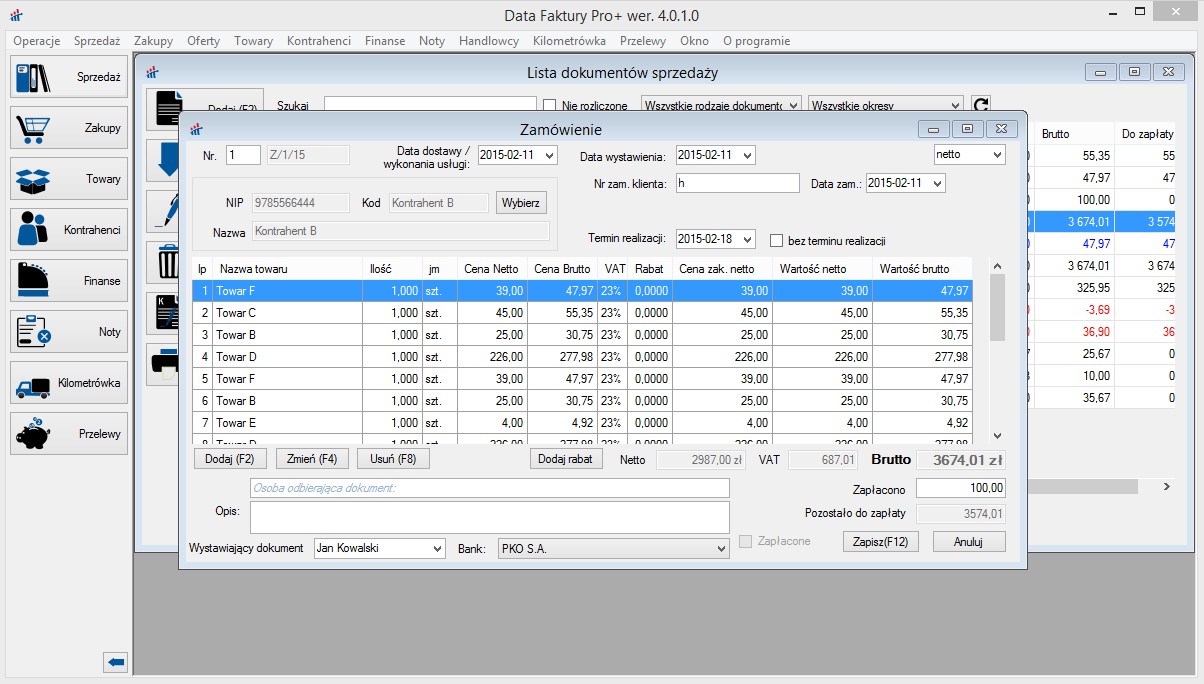
Task: Open the Kontrahenci menu
Action: tap(318, 41)
